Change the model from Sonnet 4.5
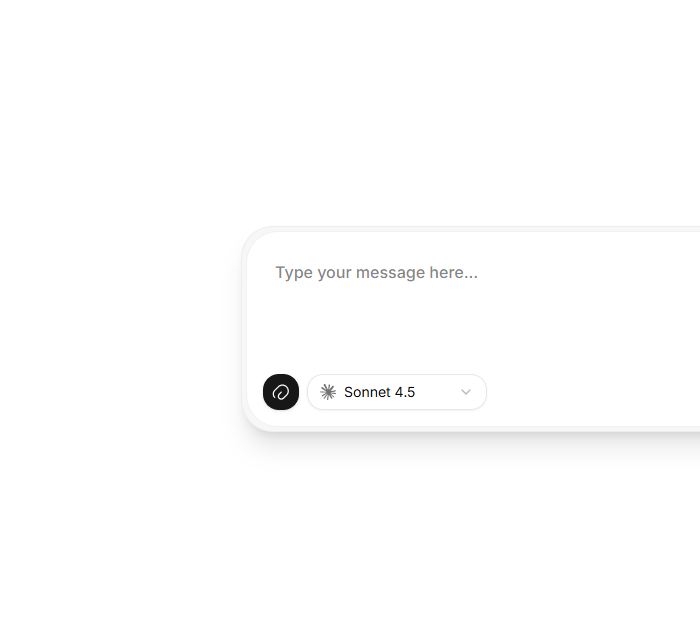This screenshot has height=626, width=700. (397, 392)
